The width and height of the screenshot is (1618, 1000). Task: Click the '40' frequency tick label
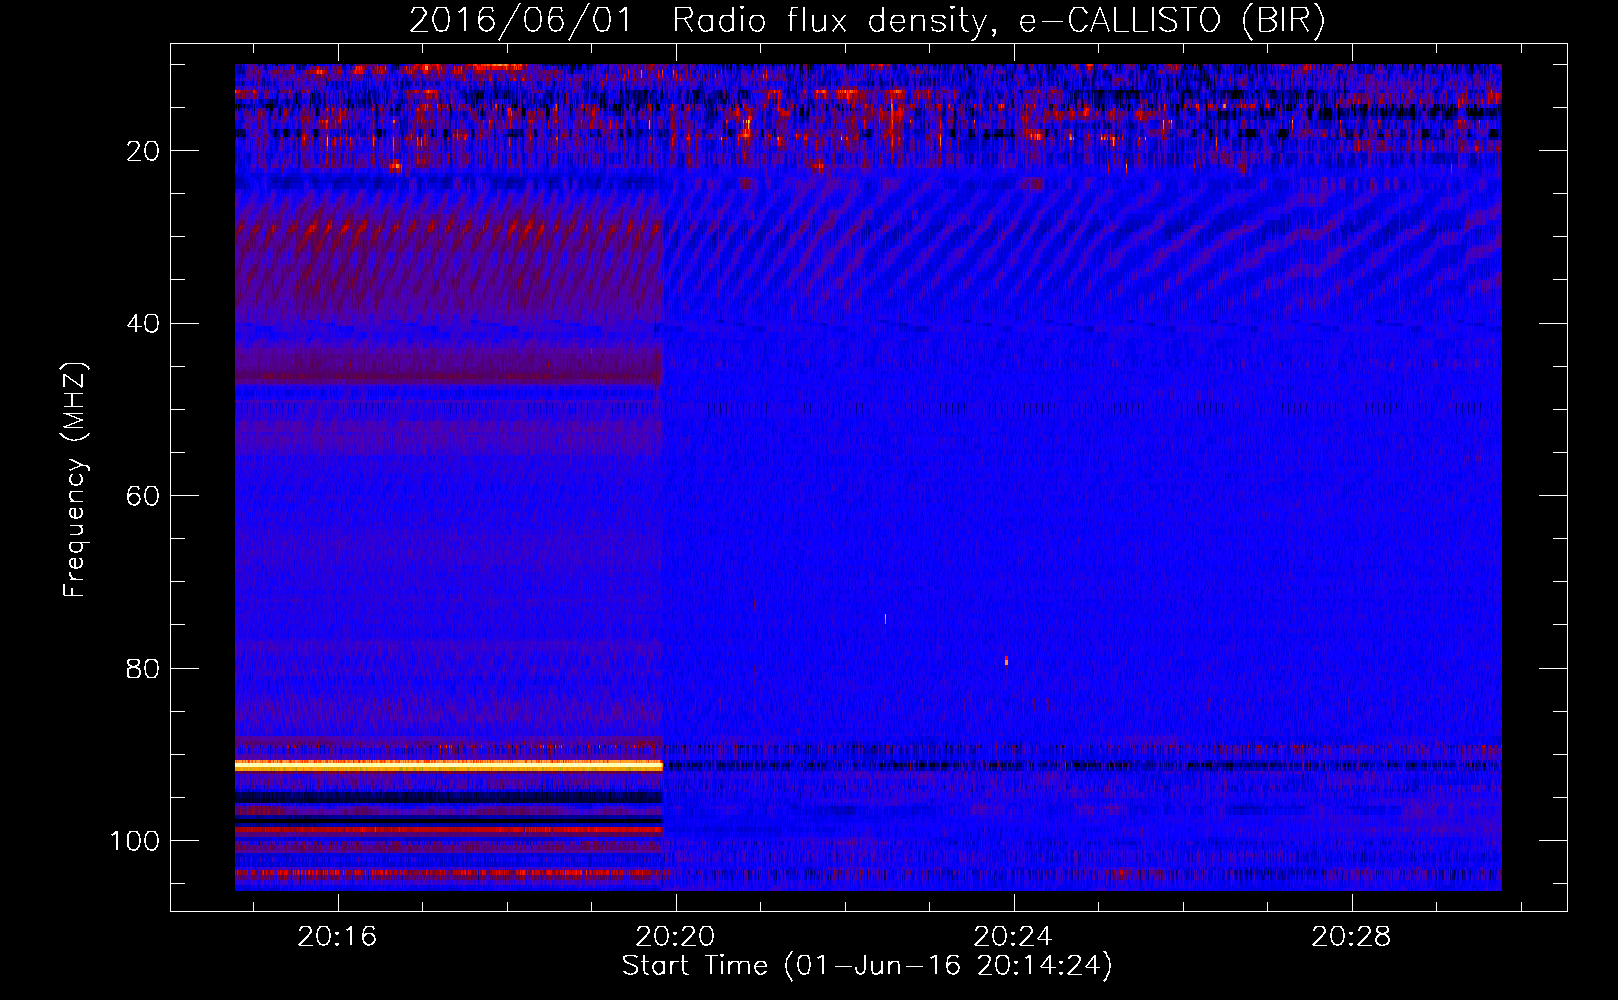tap(144, 324)
